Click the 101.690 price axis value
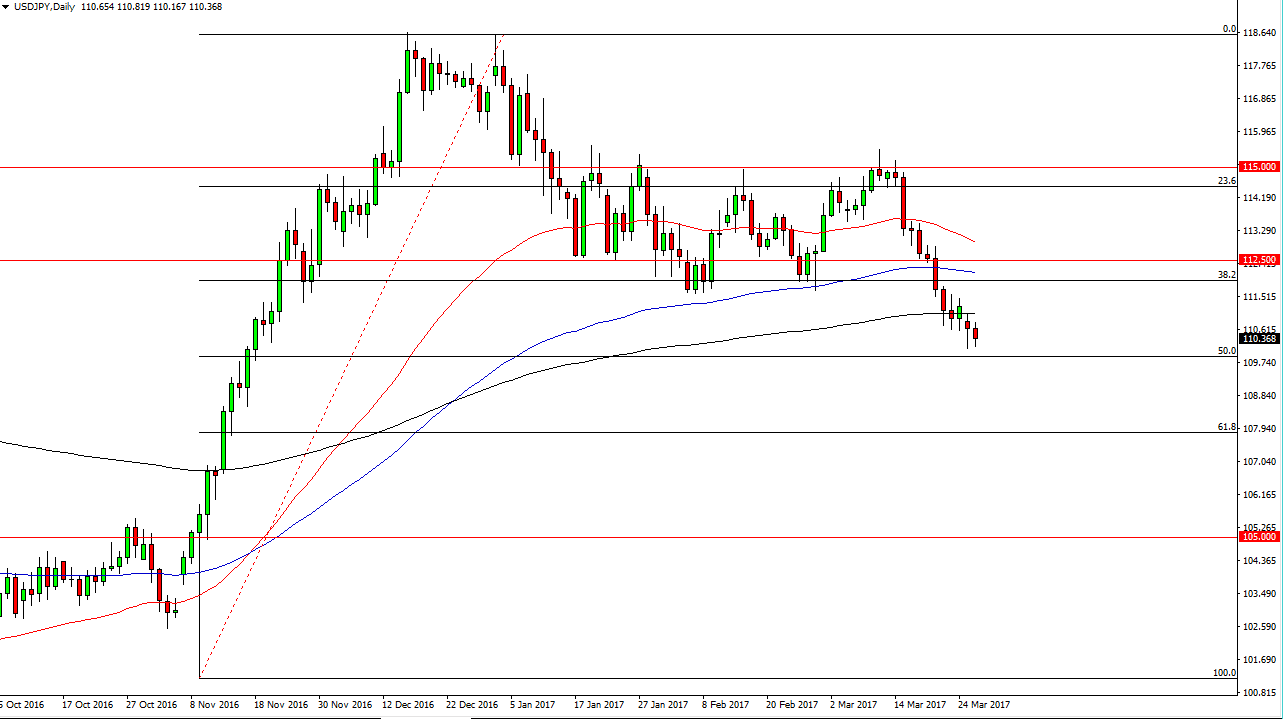The width and height of the screenshot is (1283, 719). [x=1259, y=661]
